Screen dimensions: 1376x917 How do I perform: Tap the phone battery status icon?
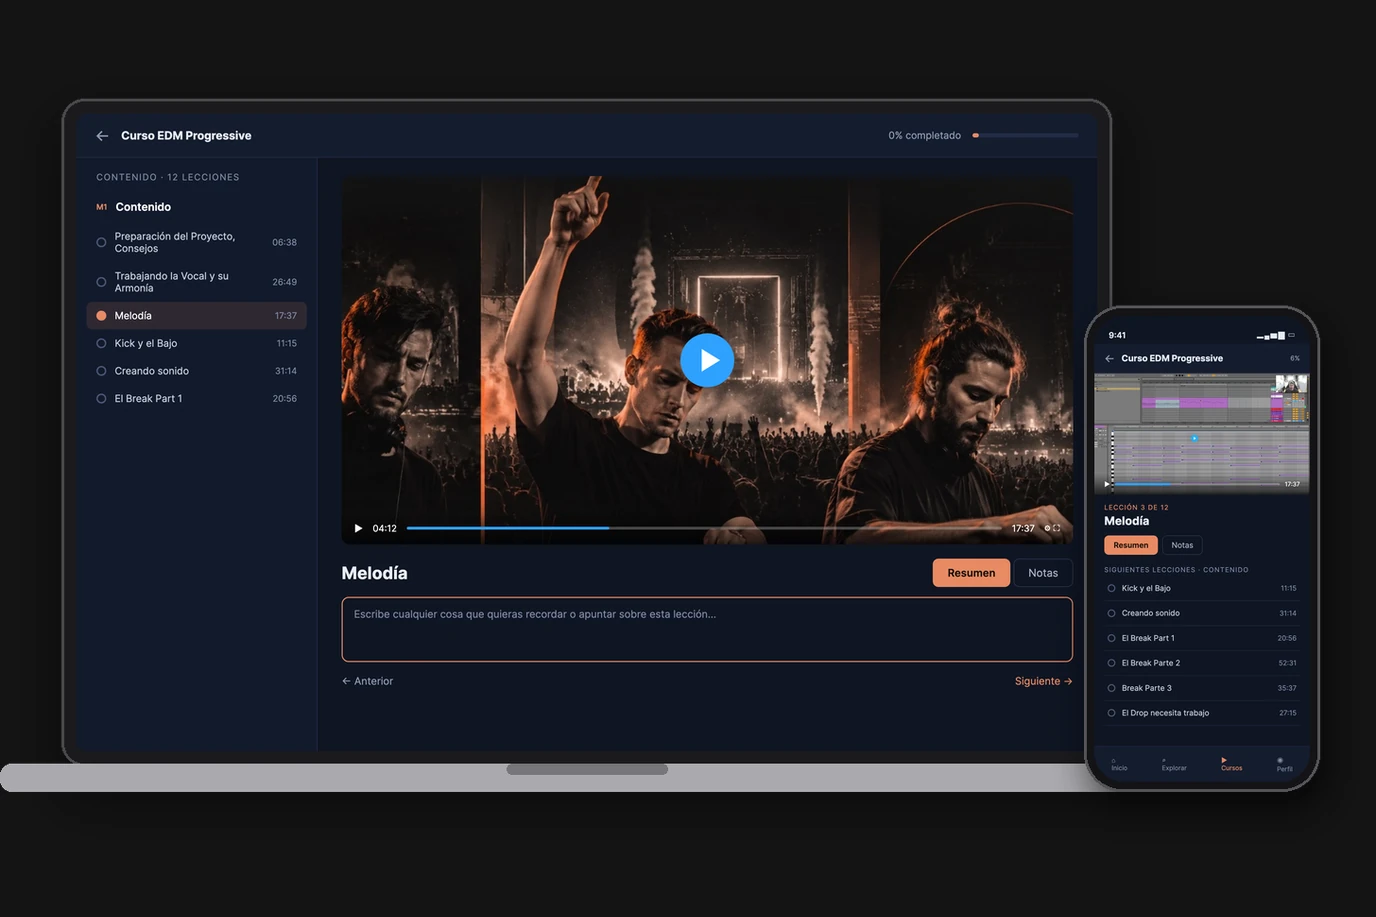[1291, 335]
